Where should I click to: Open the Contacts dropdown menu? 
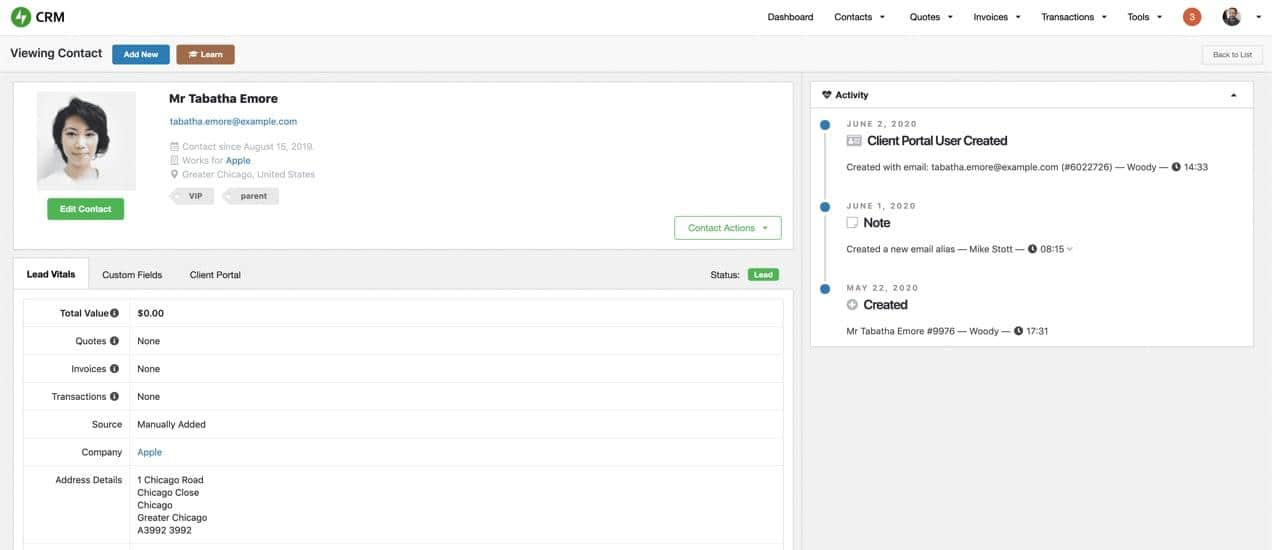pyautogui.click(x=859, y=17)
